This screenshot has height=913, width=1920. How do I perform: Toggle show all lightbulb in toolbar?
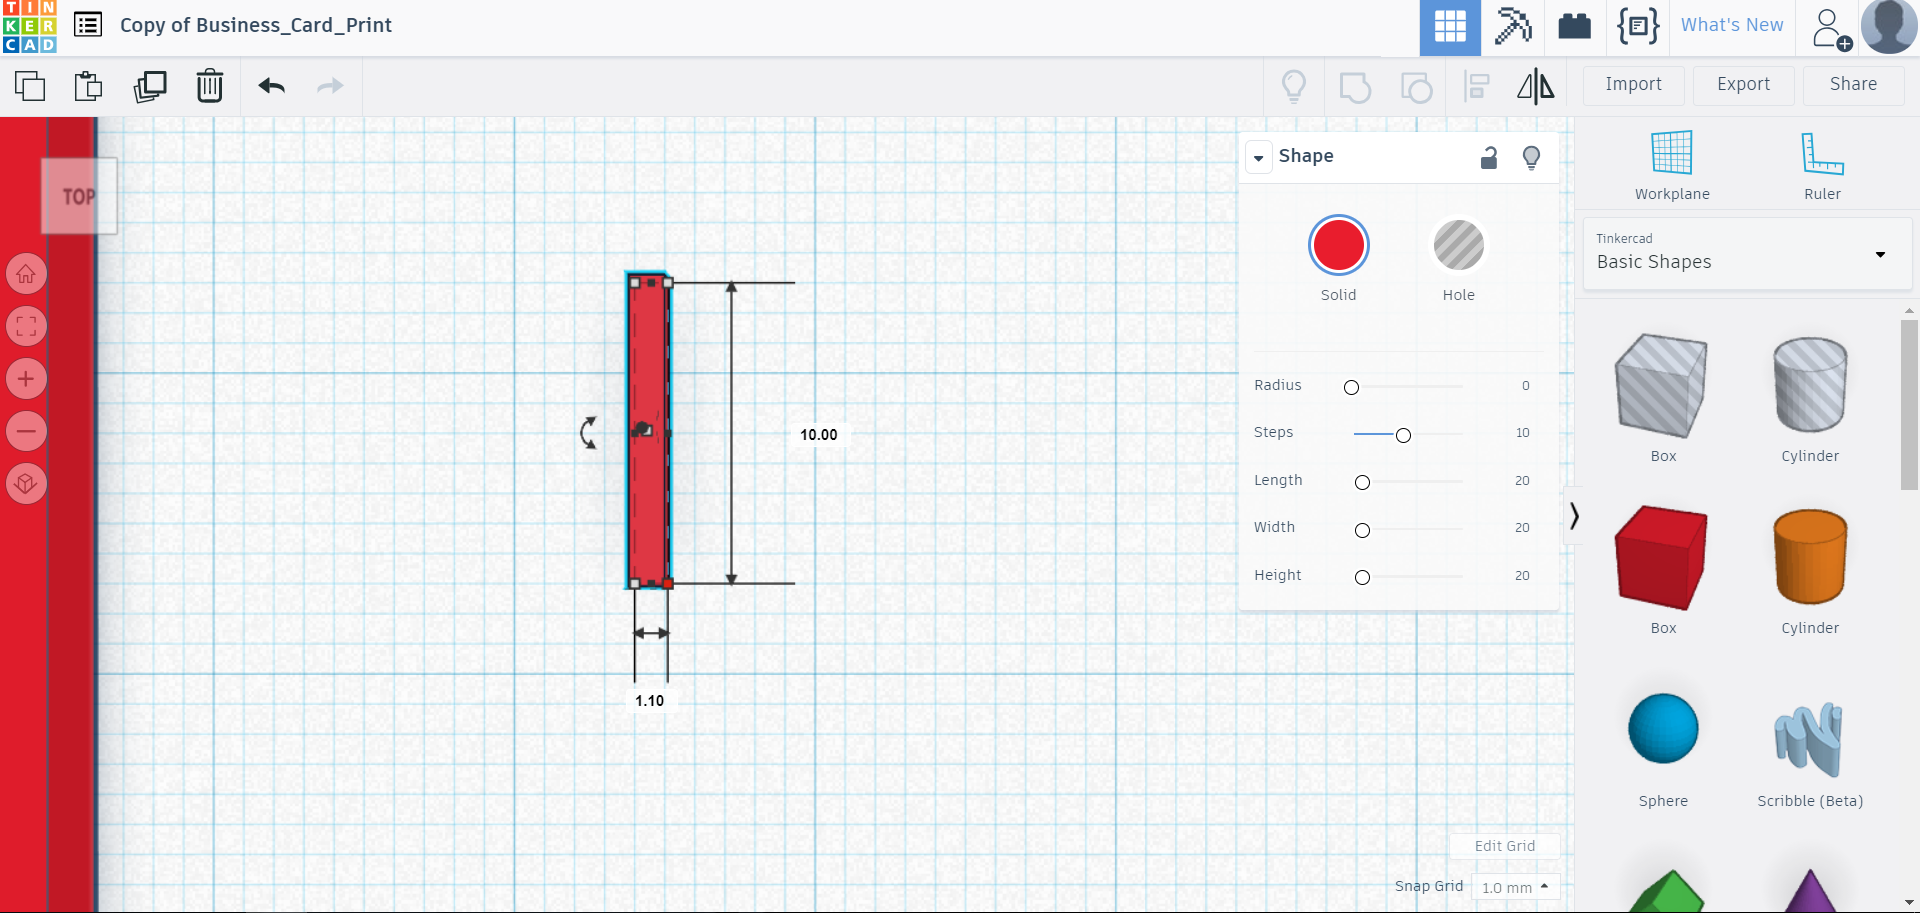click(1294, 86)
